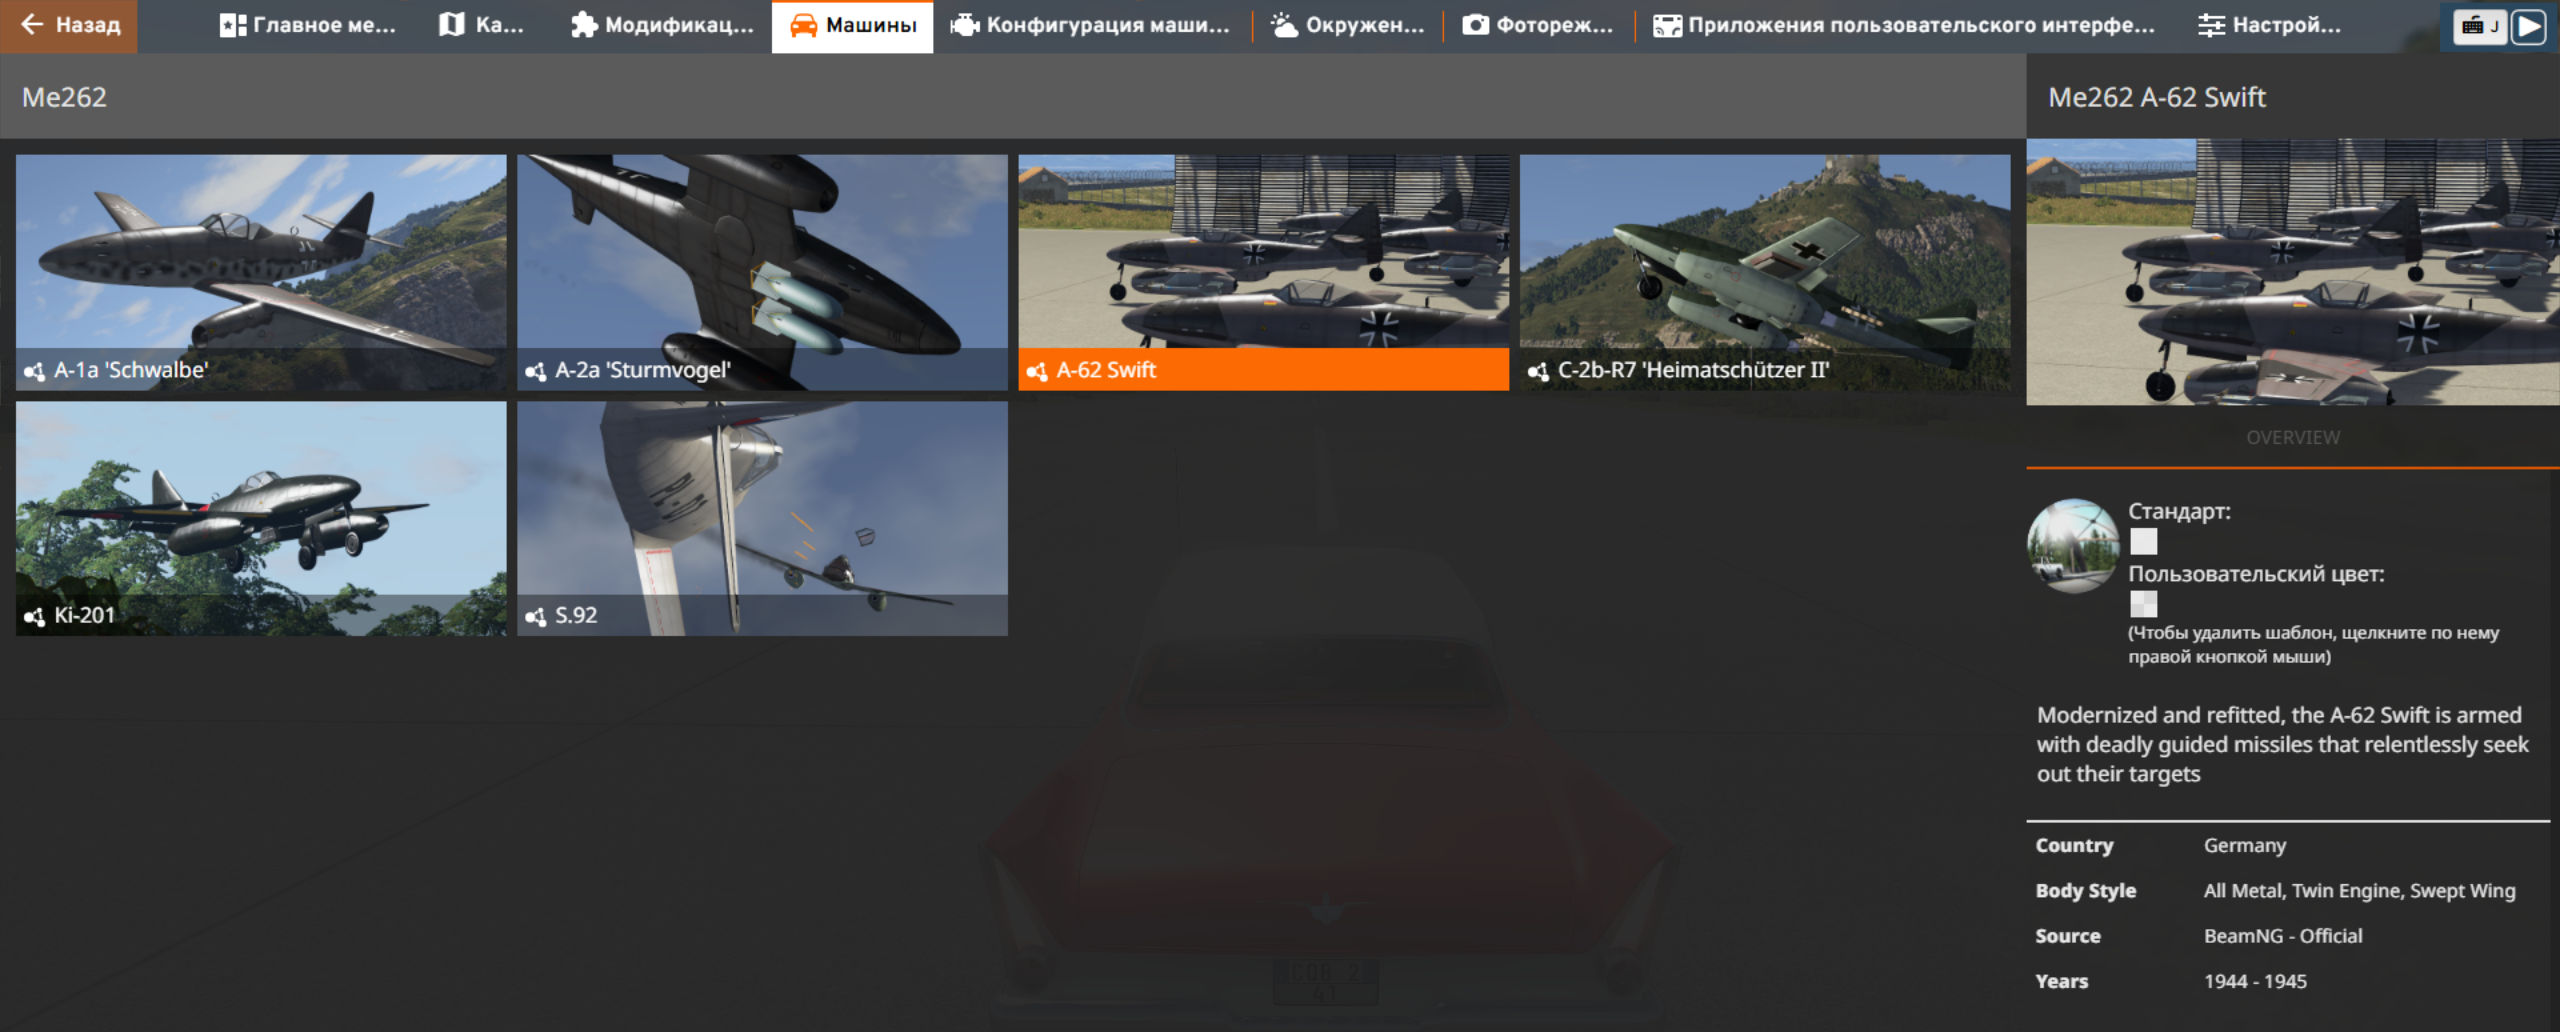
Task: Pick the Стандарт color swatch
Action: click(x=2143, y=541)
